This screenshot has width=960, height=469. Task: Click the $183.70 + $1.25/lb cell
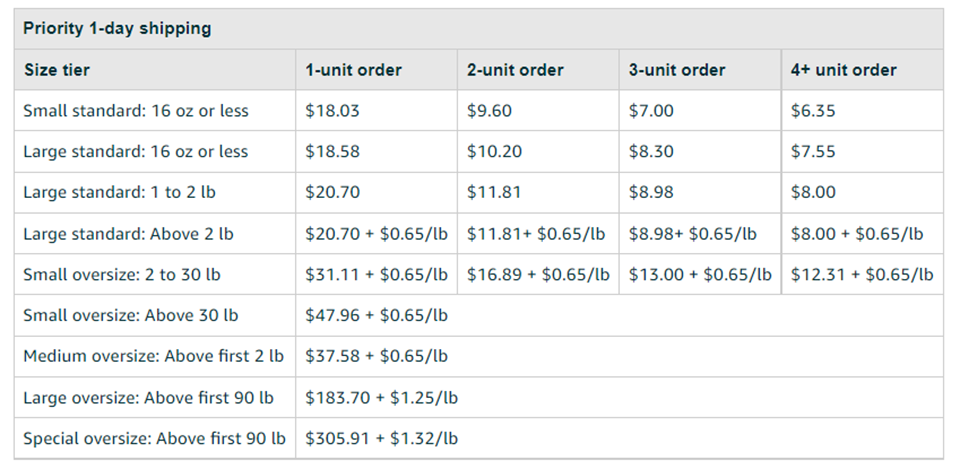tap(381, 397)
